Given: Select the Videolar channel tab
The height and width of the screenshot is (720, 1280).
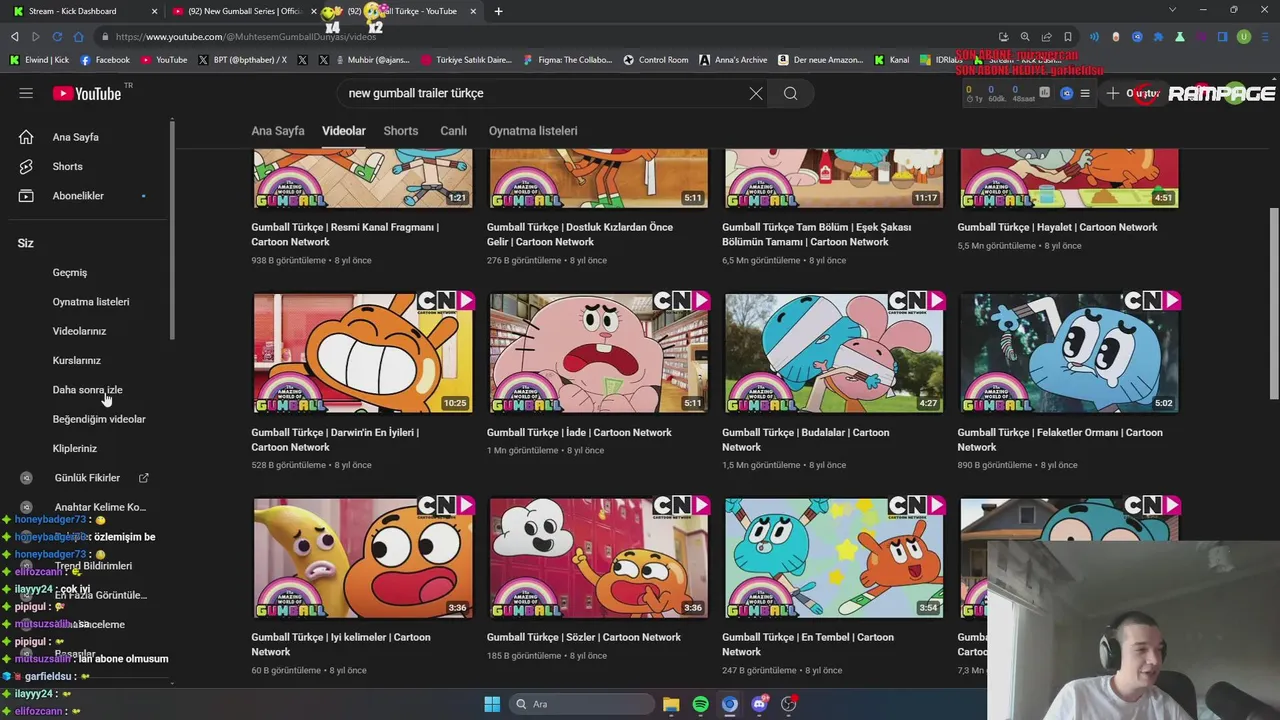Looking at the screenshot, I should tap(344, 131).
